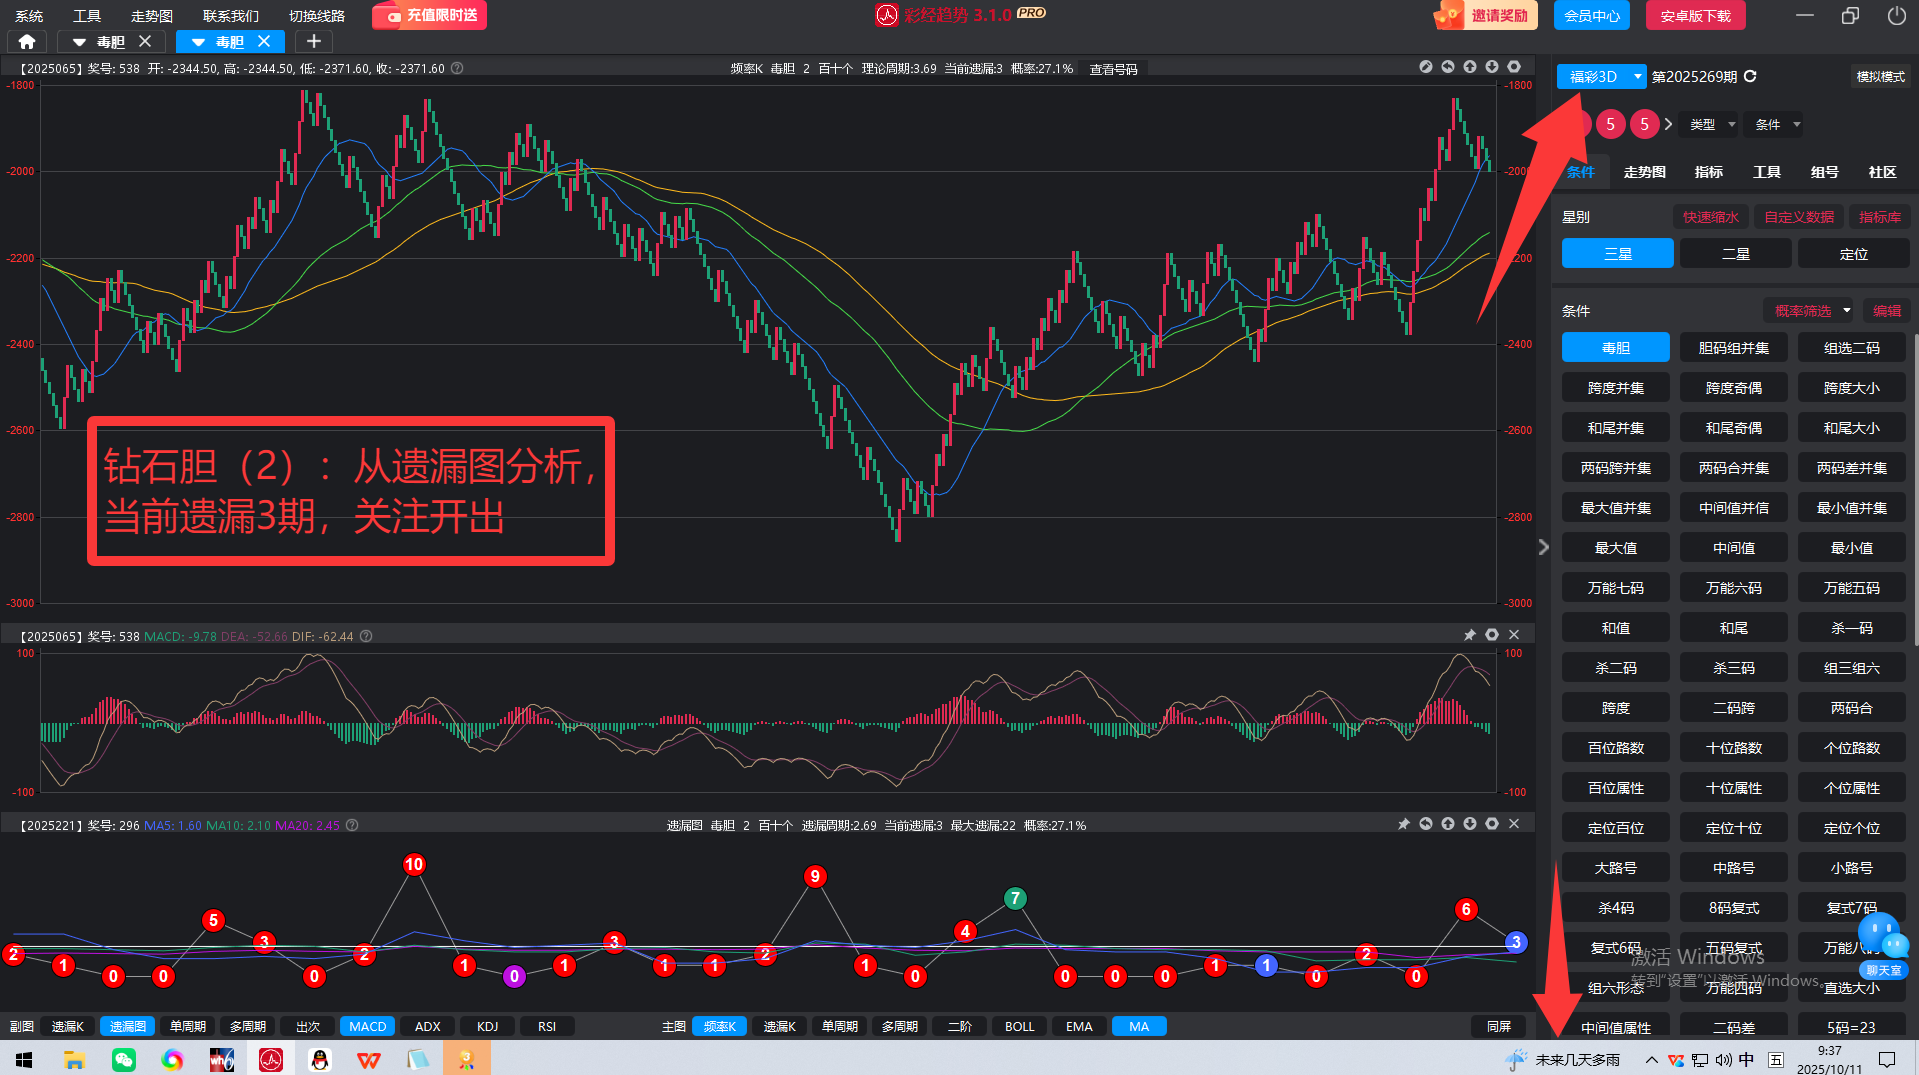
Task: Click the undo arrow icon above main chart
Action: 1447,67
